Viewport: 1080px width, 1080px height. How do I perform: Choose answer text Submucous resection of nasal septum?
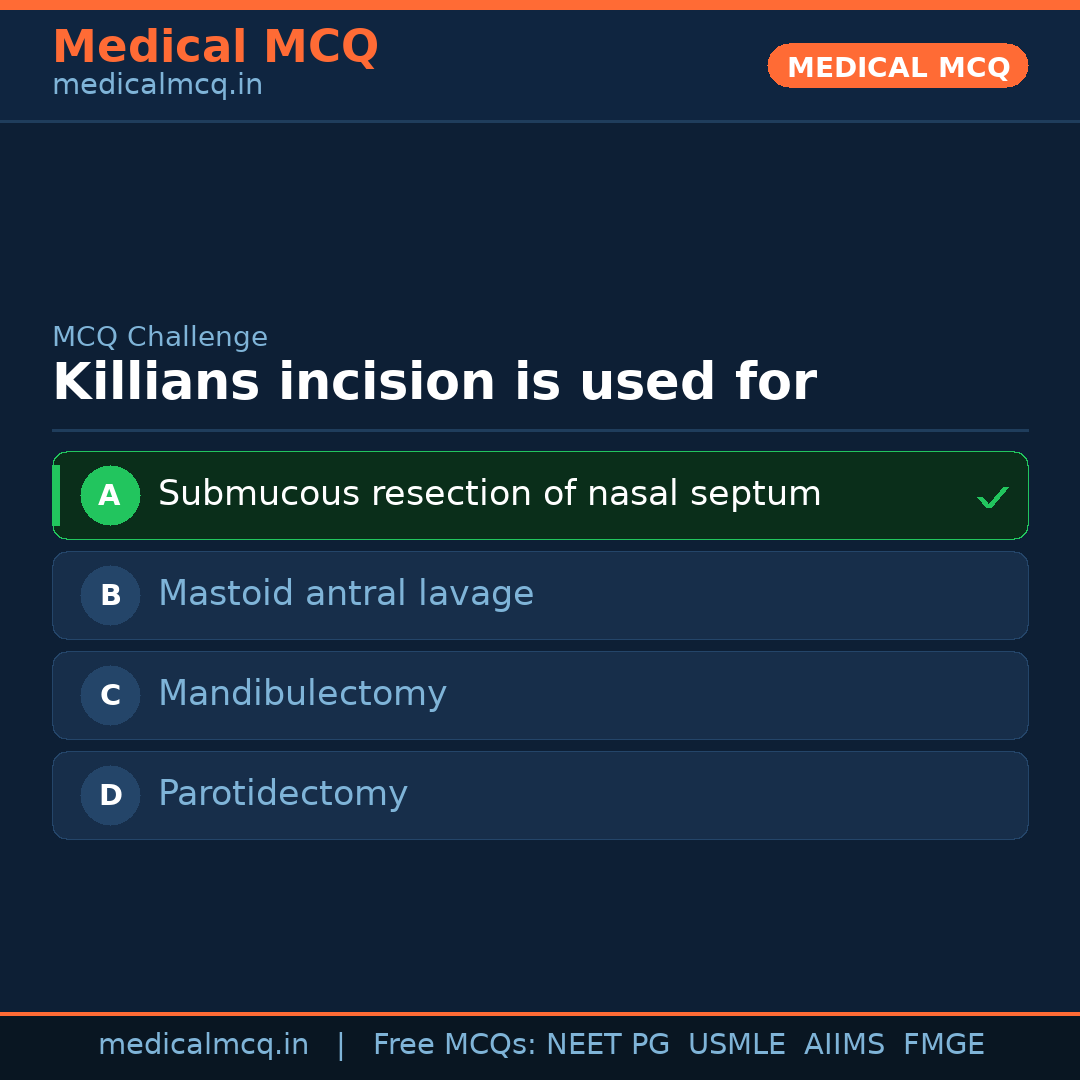(489, 494)
